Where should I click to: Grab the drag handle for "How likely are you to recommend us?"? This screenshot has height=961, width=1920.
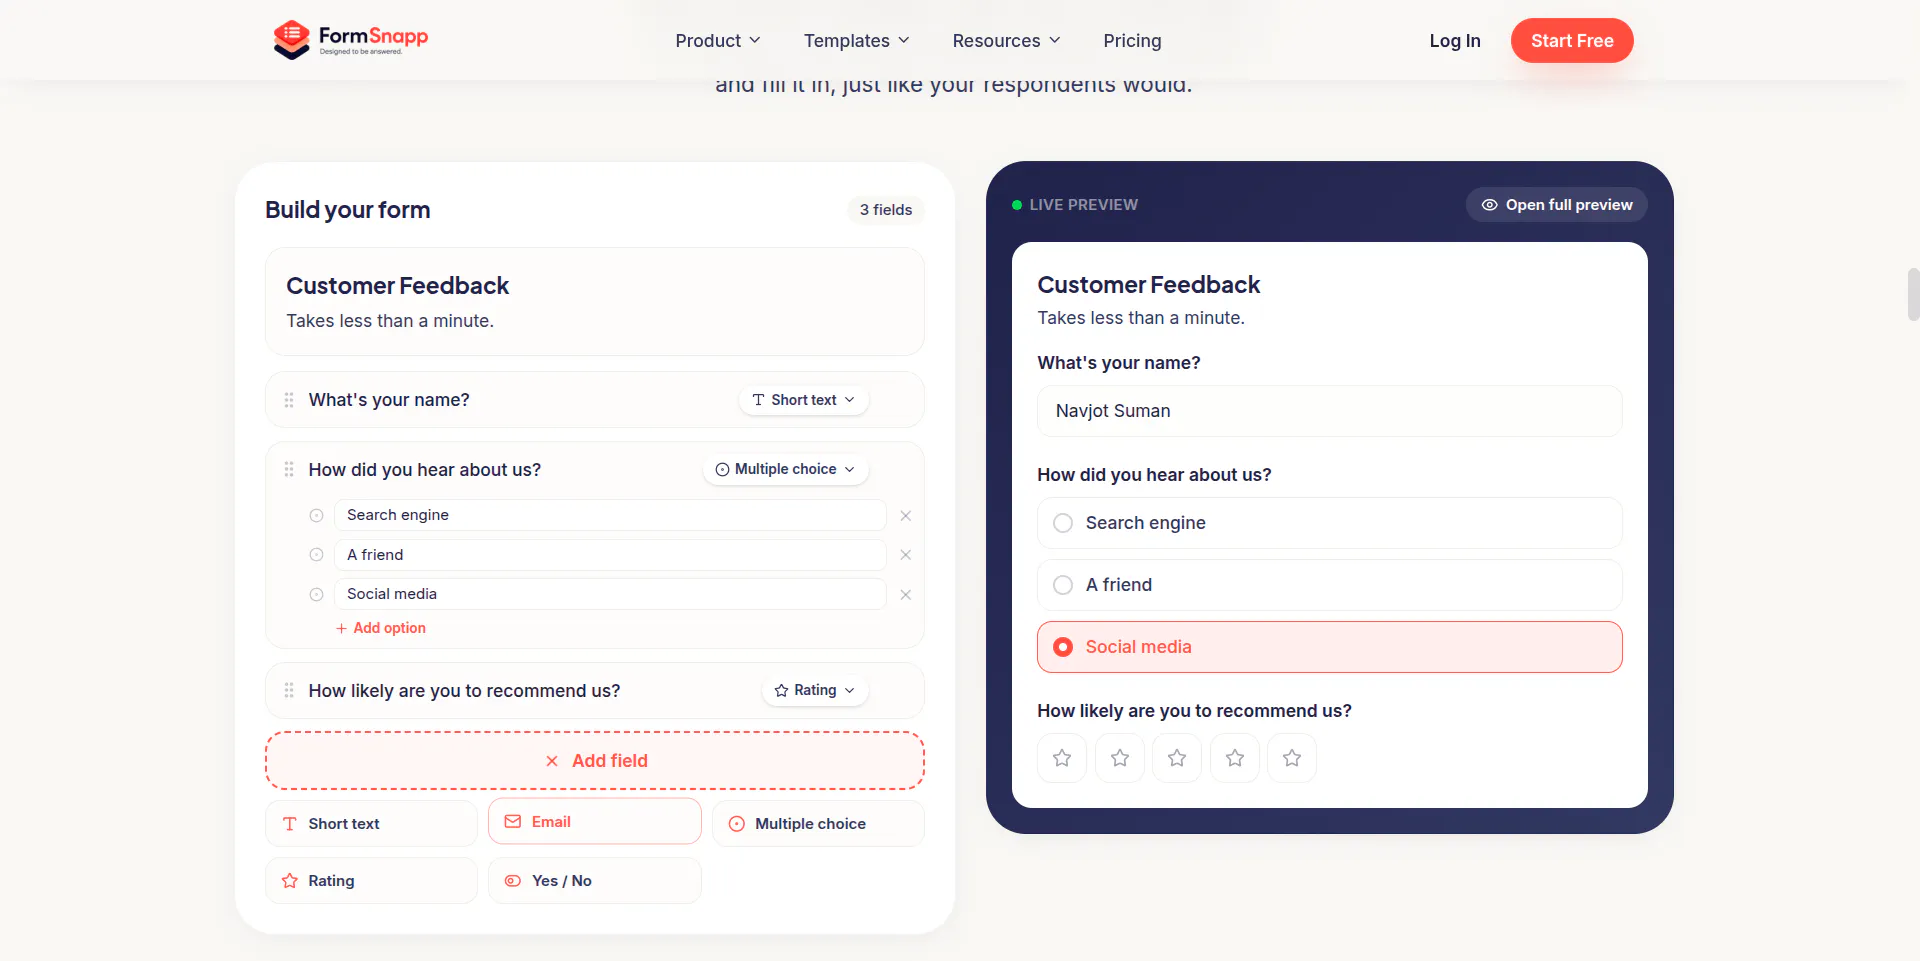pos(289,690)
